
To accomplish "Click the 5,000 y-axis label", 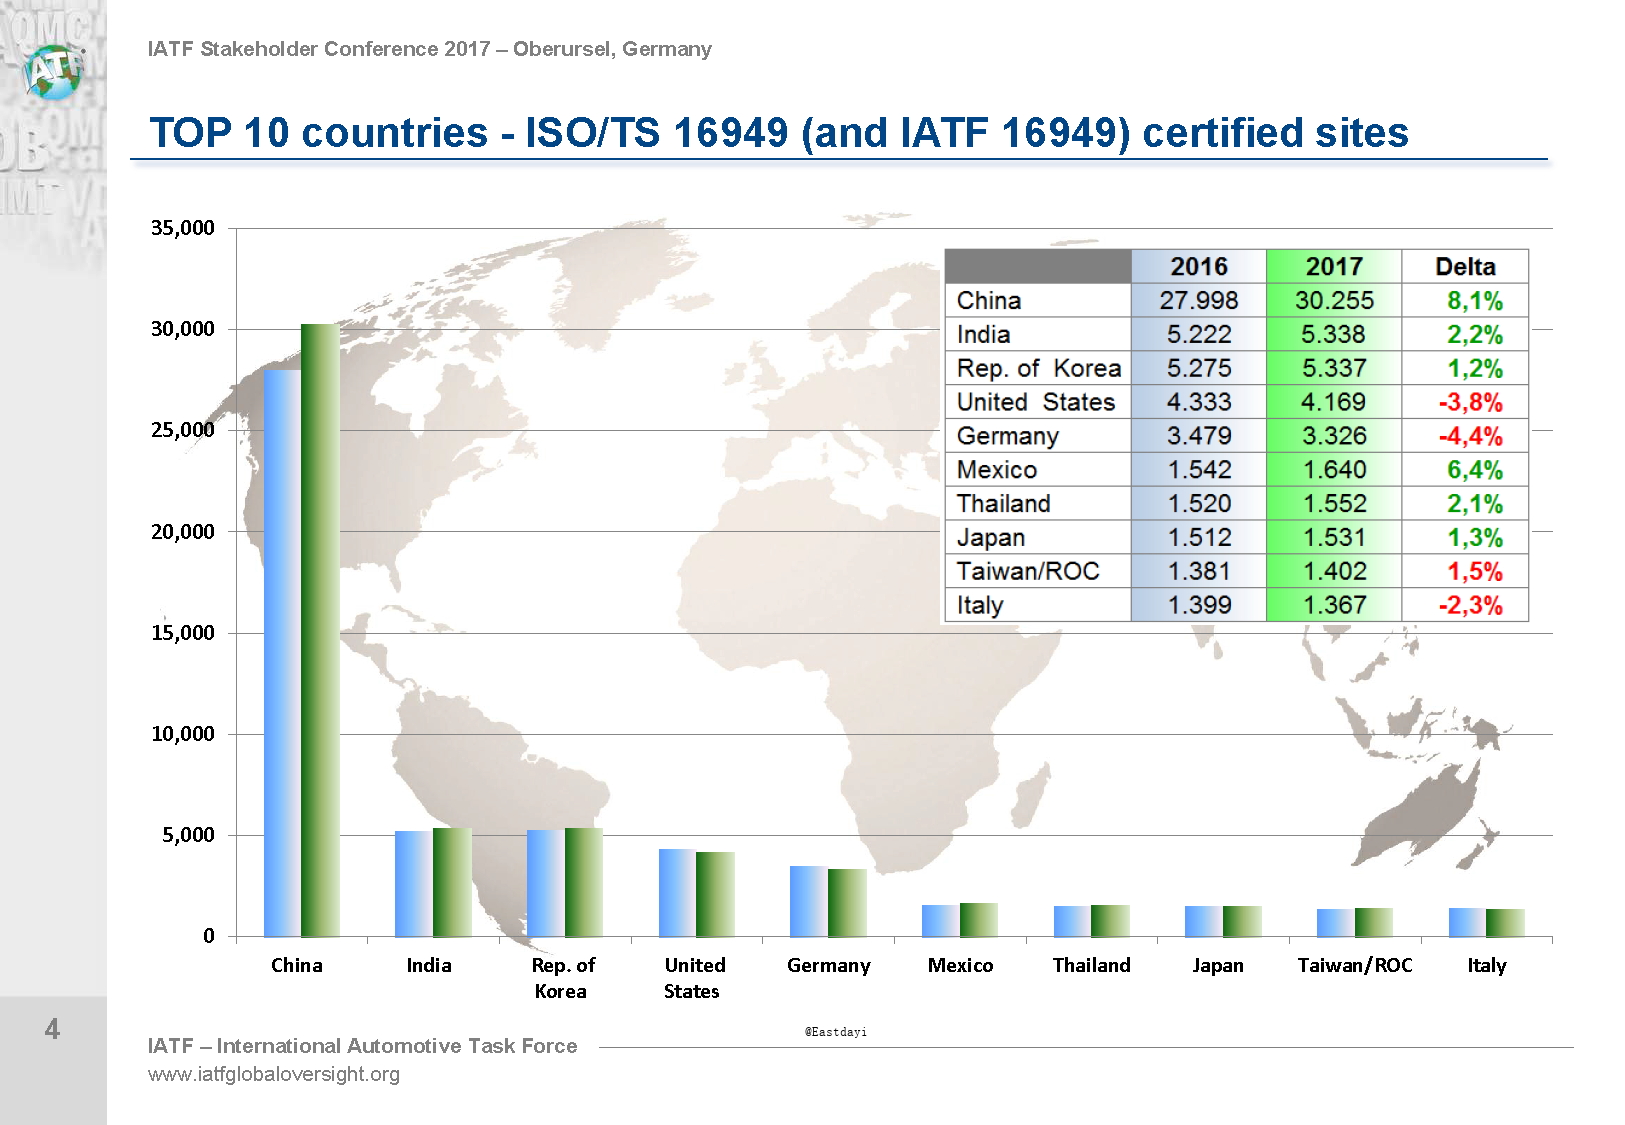I will point(188,835).
